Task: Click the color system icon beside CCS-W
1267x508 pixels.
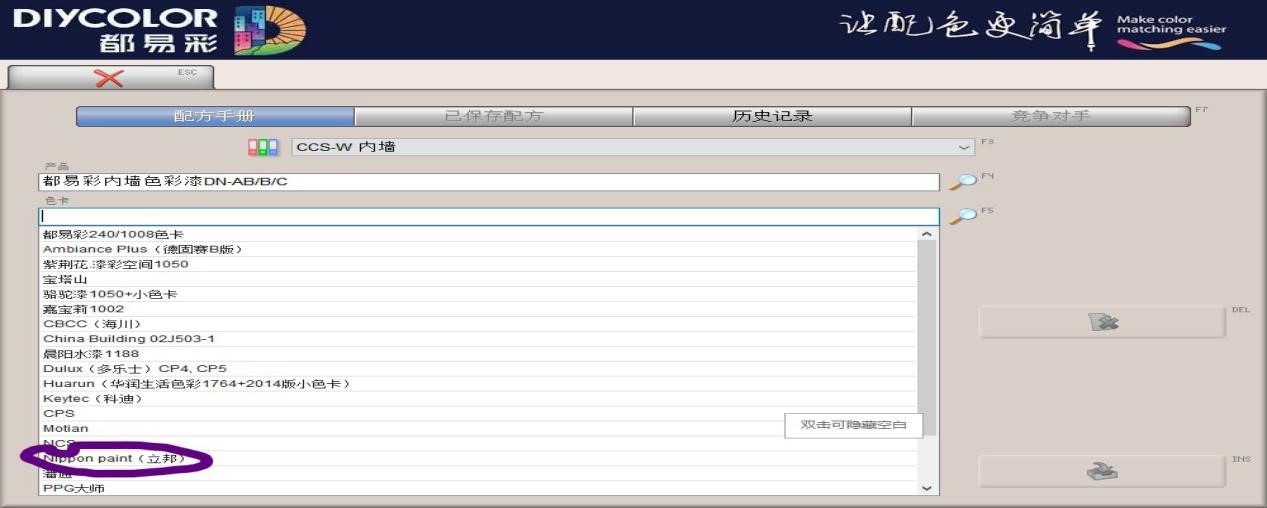Action: (x=263, y=147)
